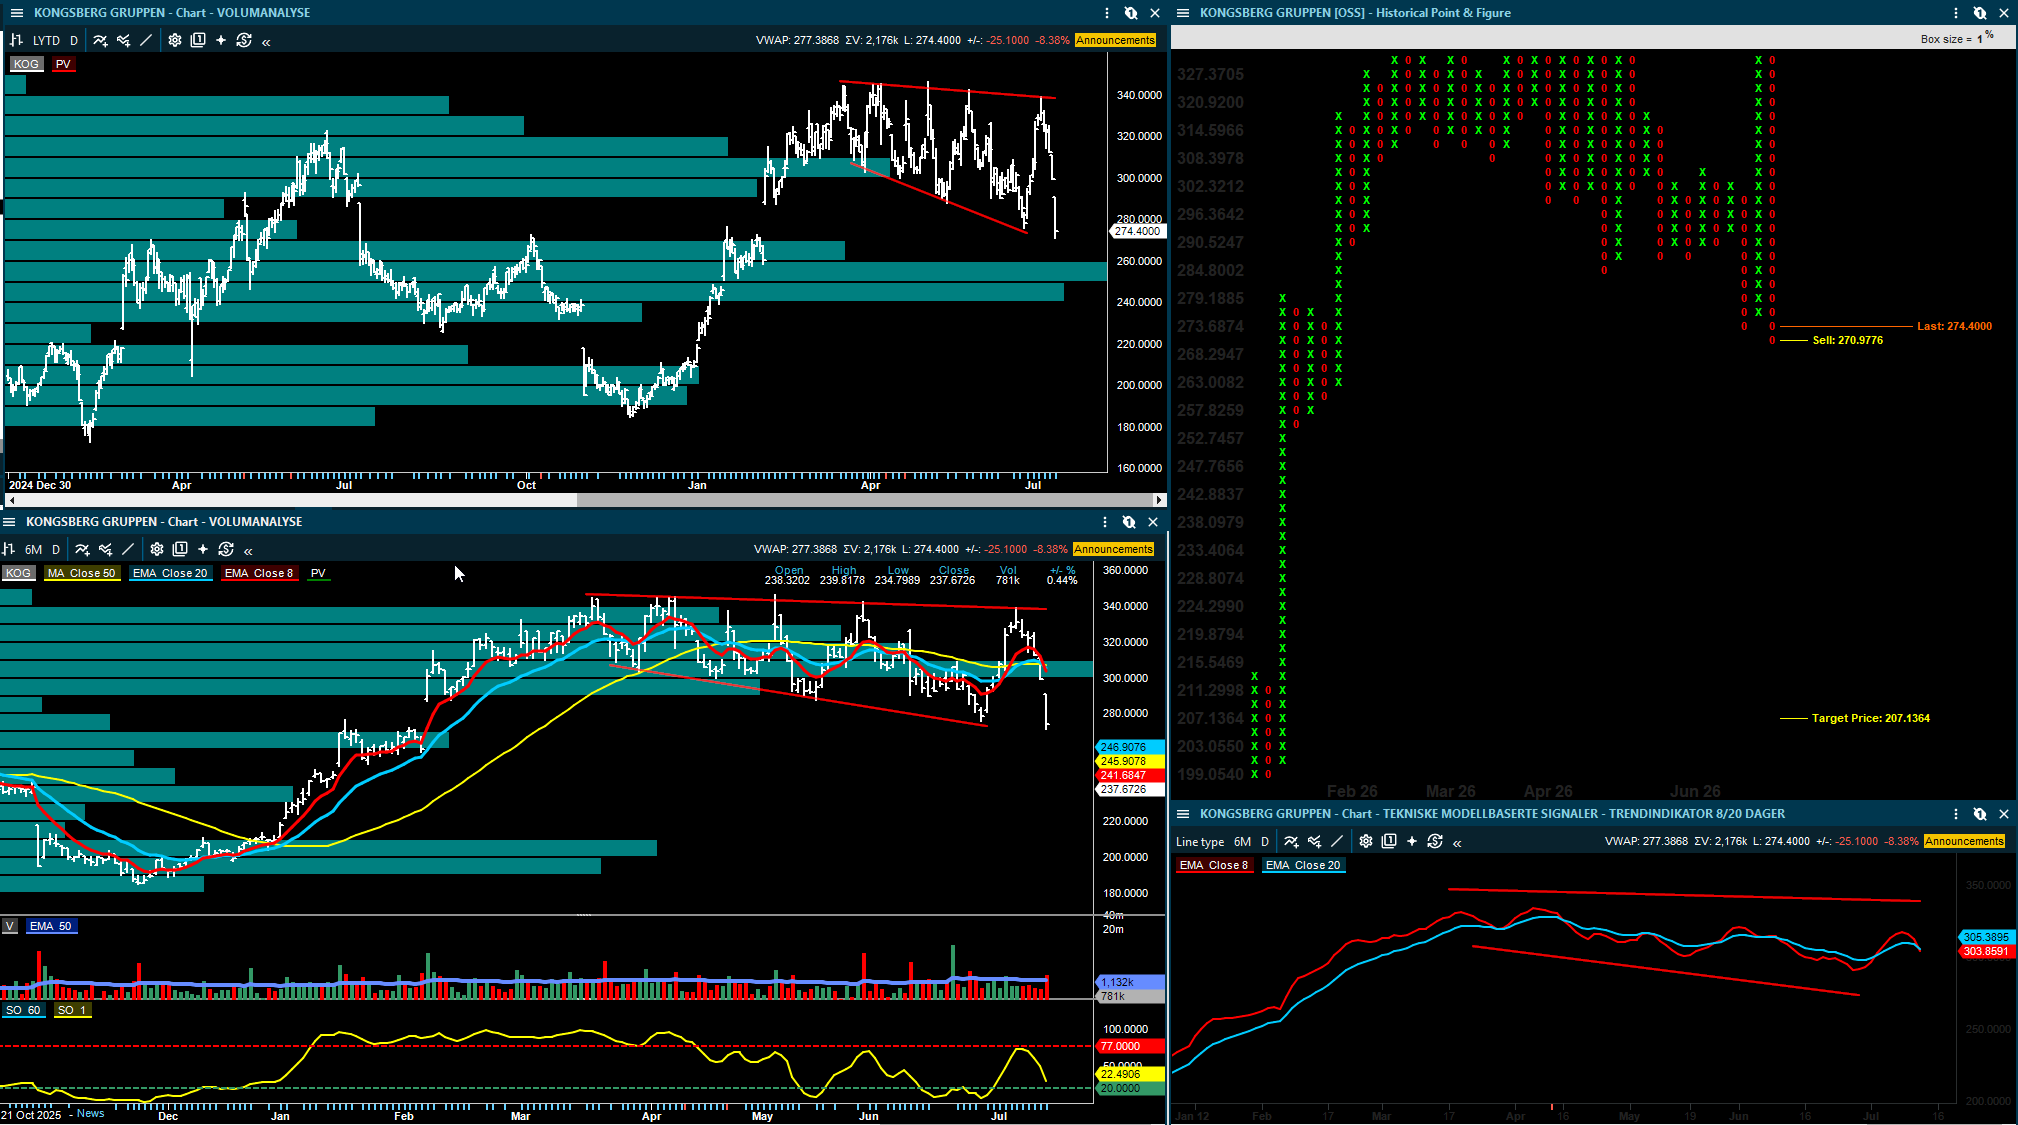Click the template icon in top chart toolbar
2018x1125 pixels.
(198, 41)
